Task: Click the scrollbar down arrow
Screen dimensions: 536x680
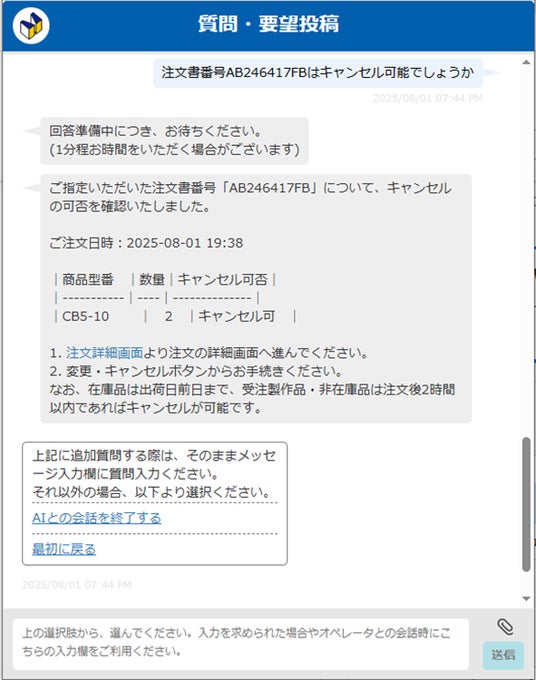Action: [x=526, y=598]
